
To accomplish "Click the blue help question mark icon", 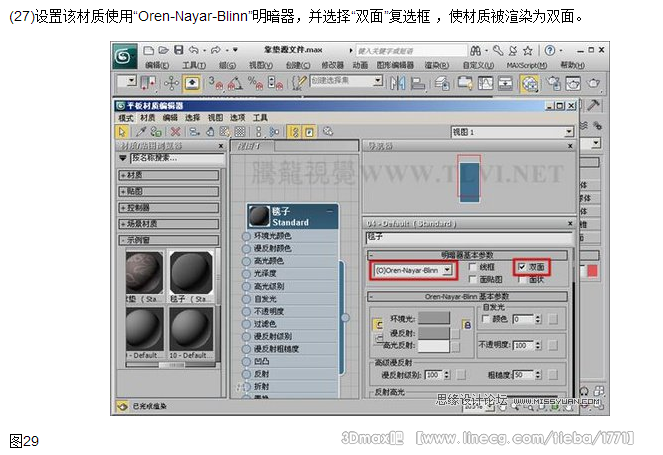I will [550, 50].
